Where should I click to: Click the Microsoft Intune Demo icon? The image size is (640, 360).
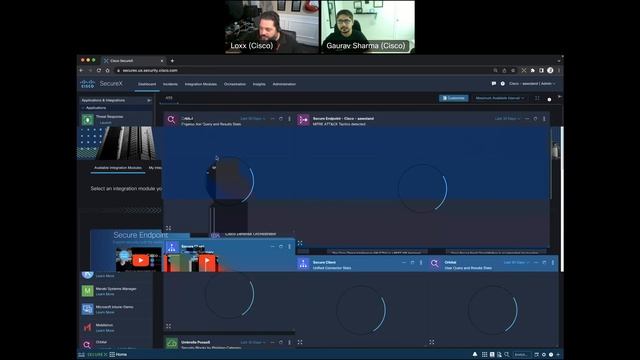point(87,309)
